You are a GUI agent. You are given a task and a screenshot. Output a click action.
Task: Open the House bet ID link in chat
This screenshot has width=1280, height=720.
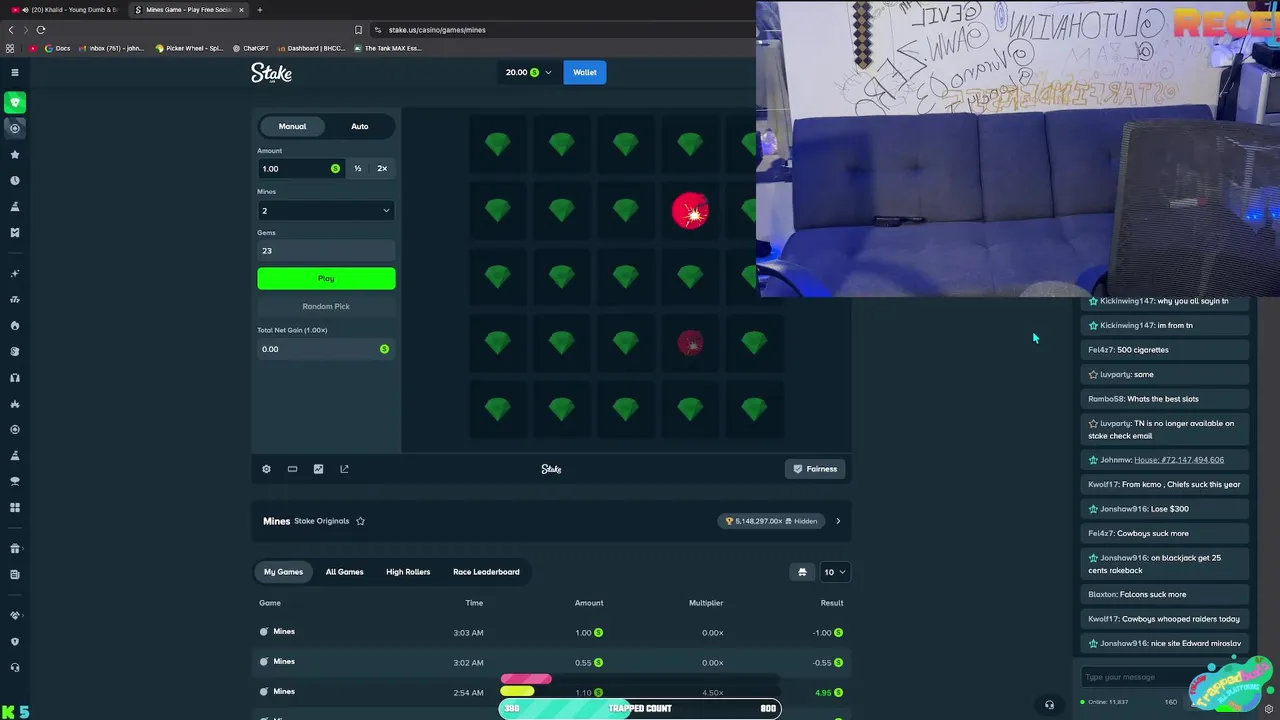pos(1179,460)
